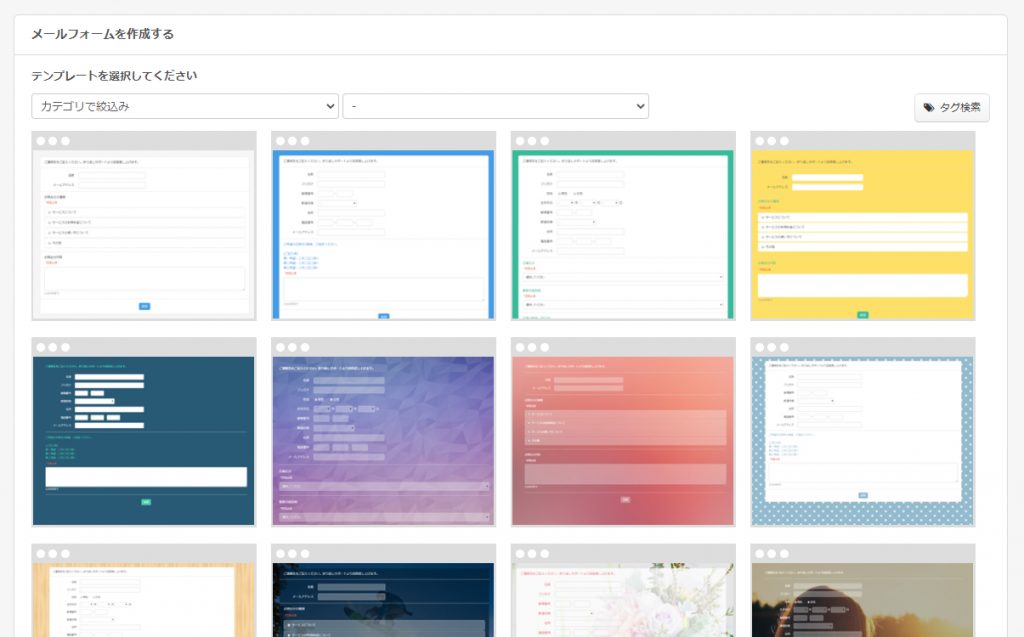Click the タグ検索 button
1024x637 pixels.
point(951,108)
